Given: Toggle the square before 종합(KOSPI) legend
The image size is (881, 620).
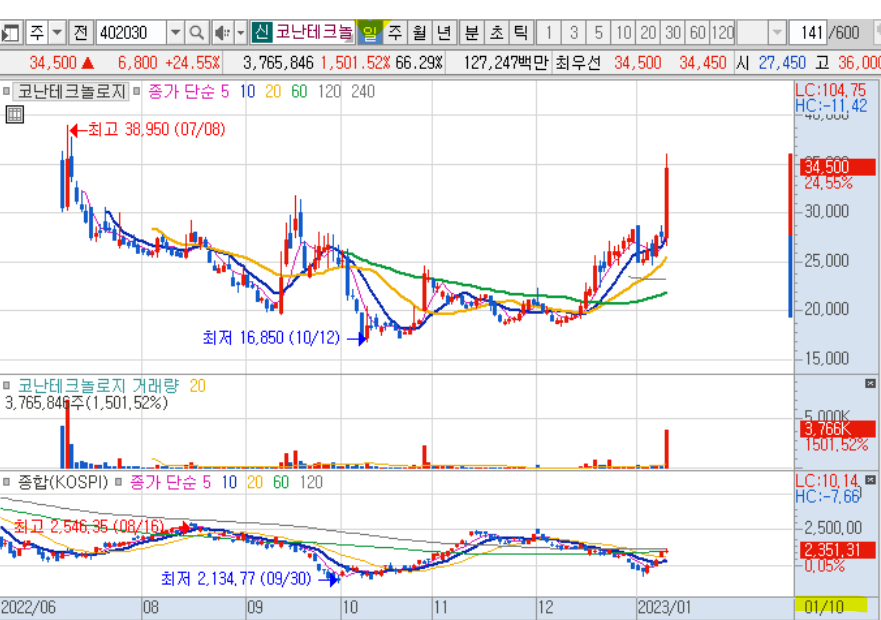Looking at the screenshot, I should point(6,482).
